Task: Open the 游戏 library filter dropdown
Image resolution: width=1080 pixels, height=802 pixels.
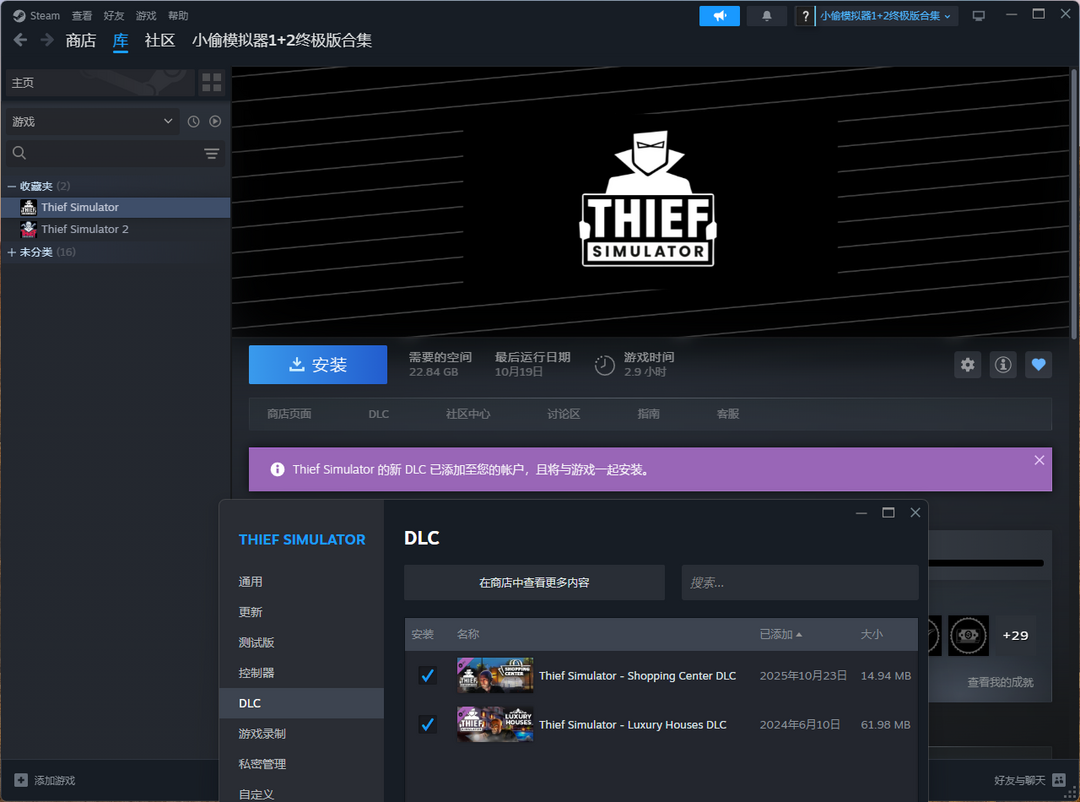Action: click(92, 121)
